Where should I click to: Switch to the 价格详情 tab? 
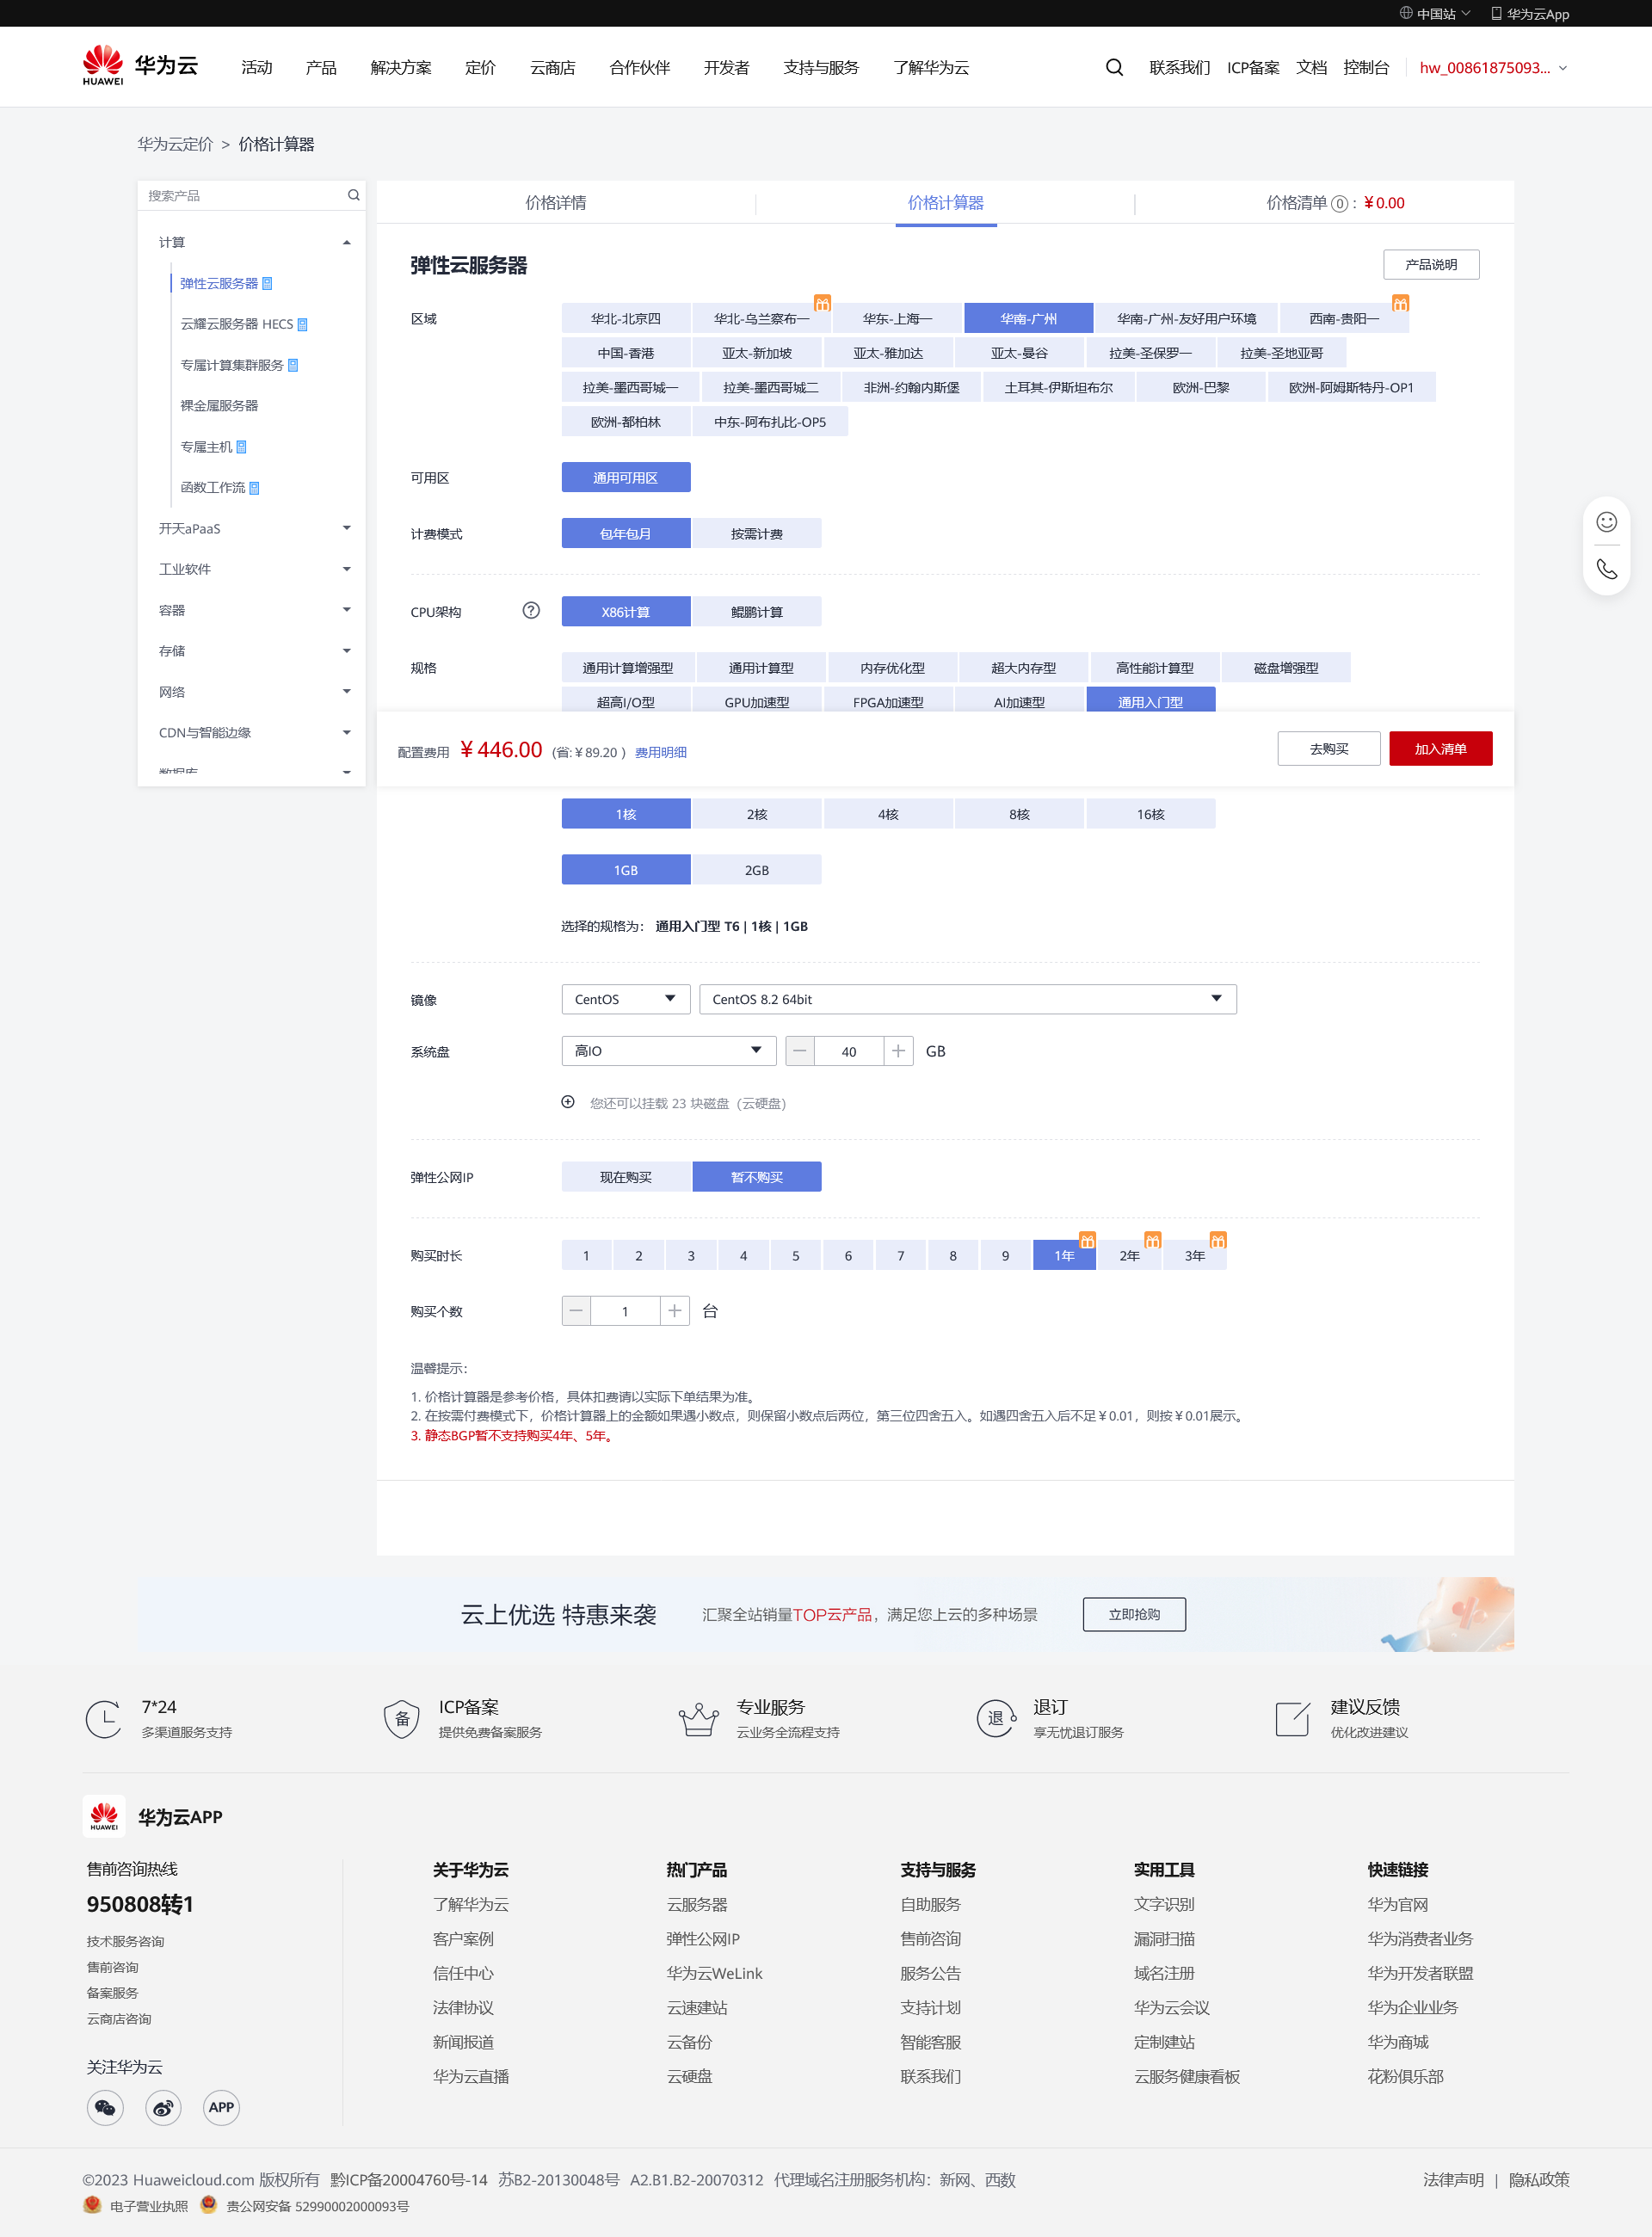556,202
